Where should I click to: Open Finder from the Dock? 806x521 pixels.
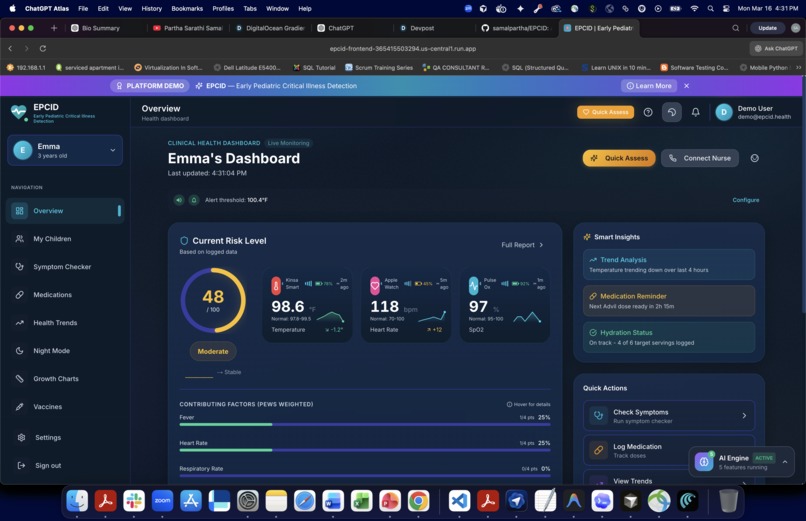point(77,500)
